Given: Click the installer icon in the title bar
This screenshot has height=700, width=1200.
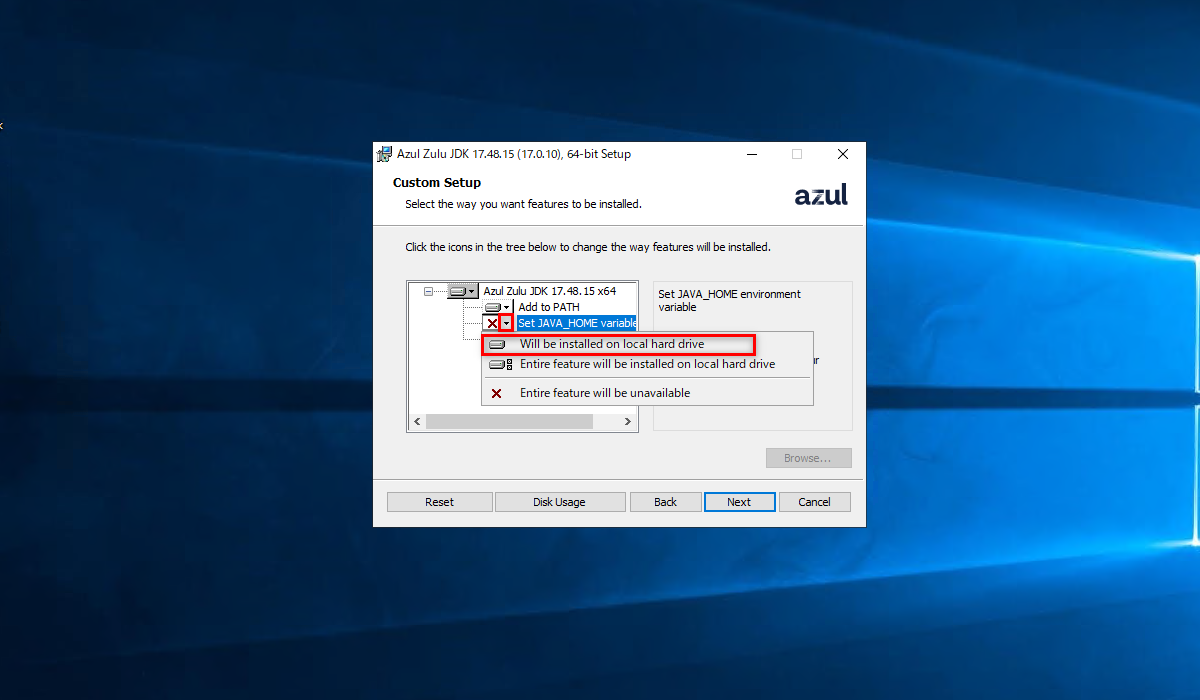Looking at the screenshot, I should [x=384, y=154].
